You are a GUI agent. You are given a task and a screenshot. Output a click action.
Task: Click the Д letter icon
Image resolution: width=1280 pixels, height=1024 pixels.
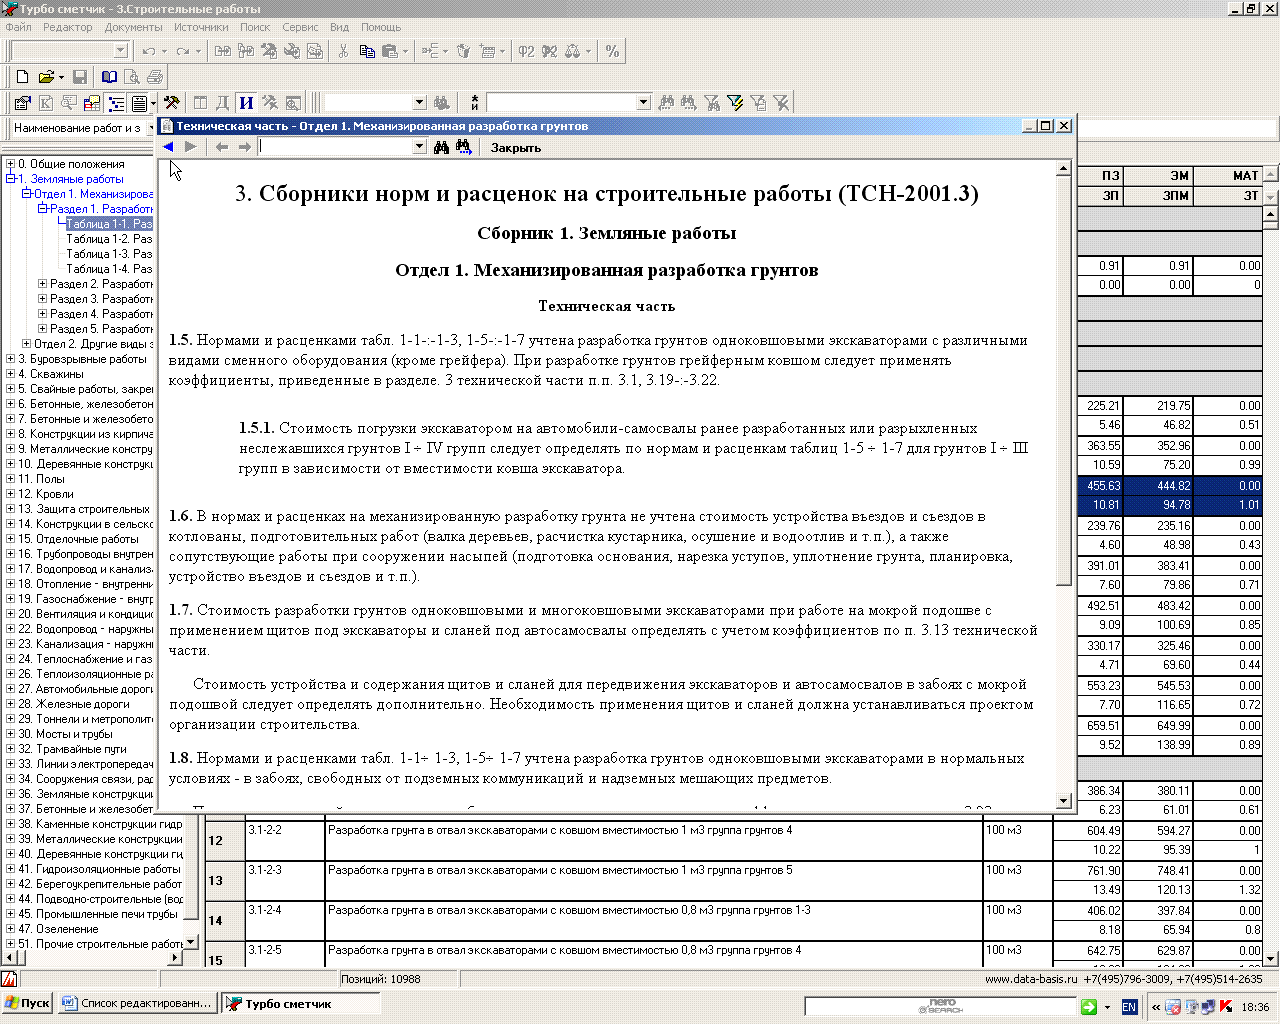pyautogui.click(x=223, y=102)
